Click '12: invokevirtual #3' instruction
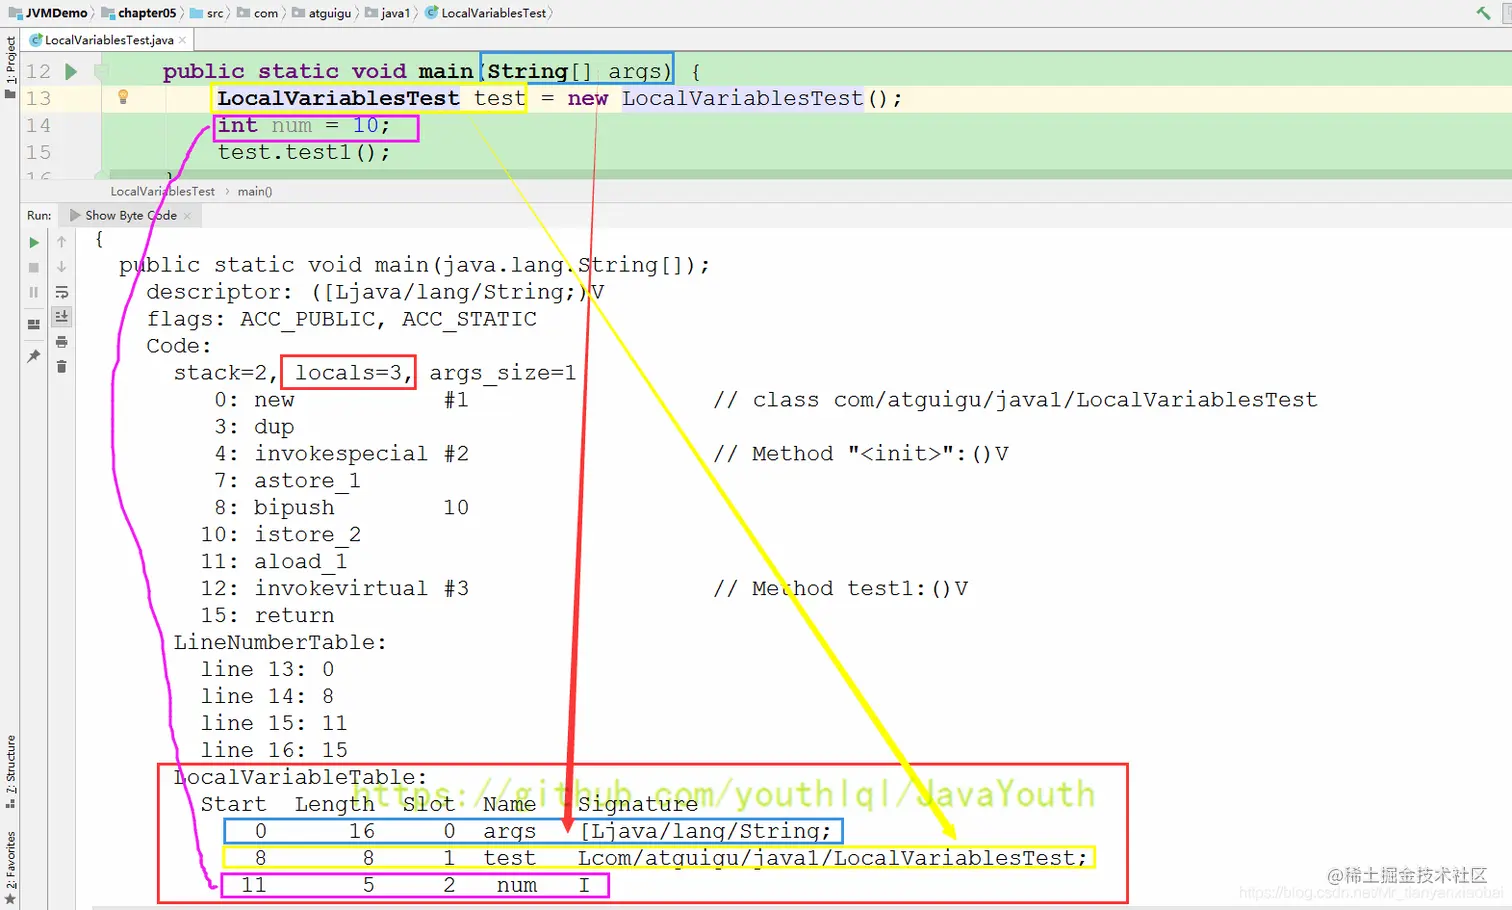Screen dimensions: 1512x910 [335, 589]
